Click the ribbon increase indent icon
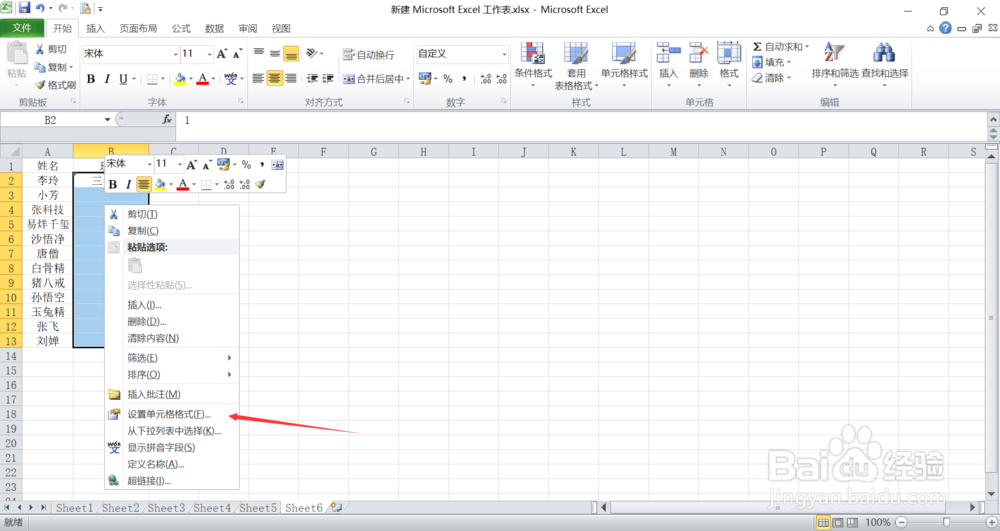This screenshot has height=531, width=1000. click(x=328, y=78)
